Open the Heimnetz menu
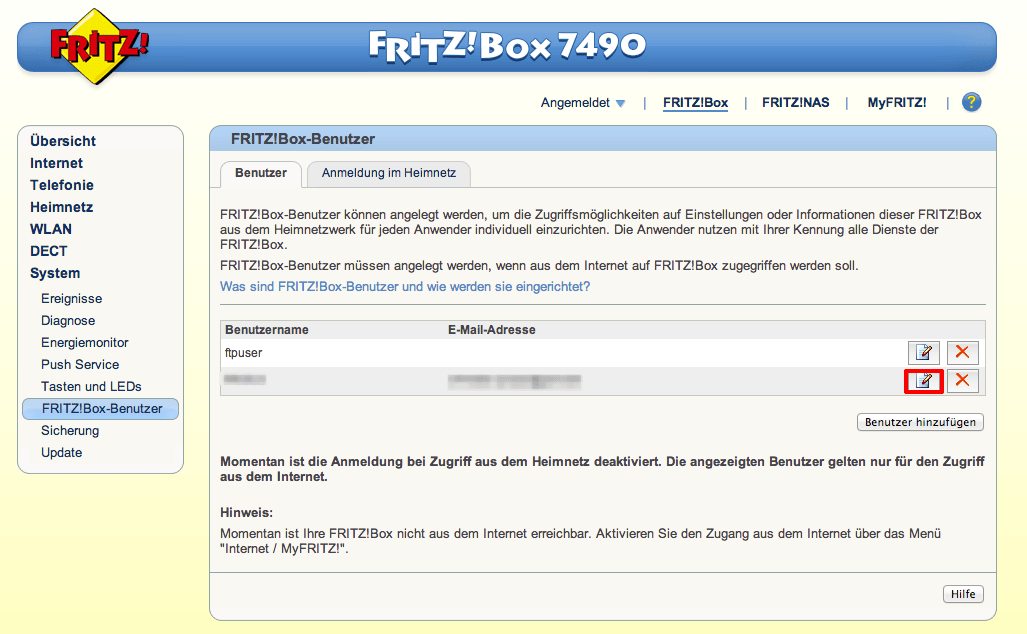 click(x=62, y=207)
